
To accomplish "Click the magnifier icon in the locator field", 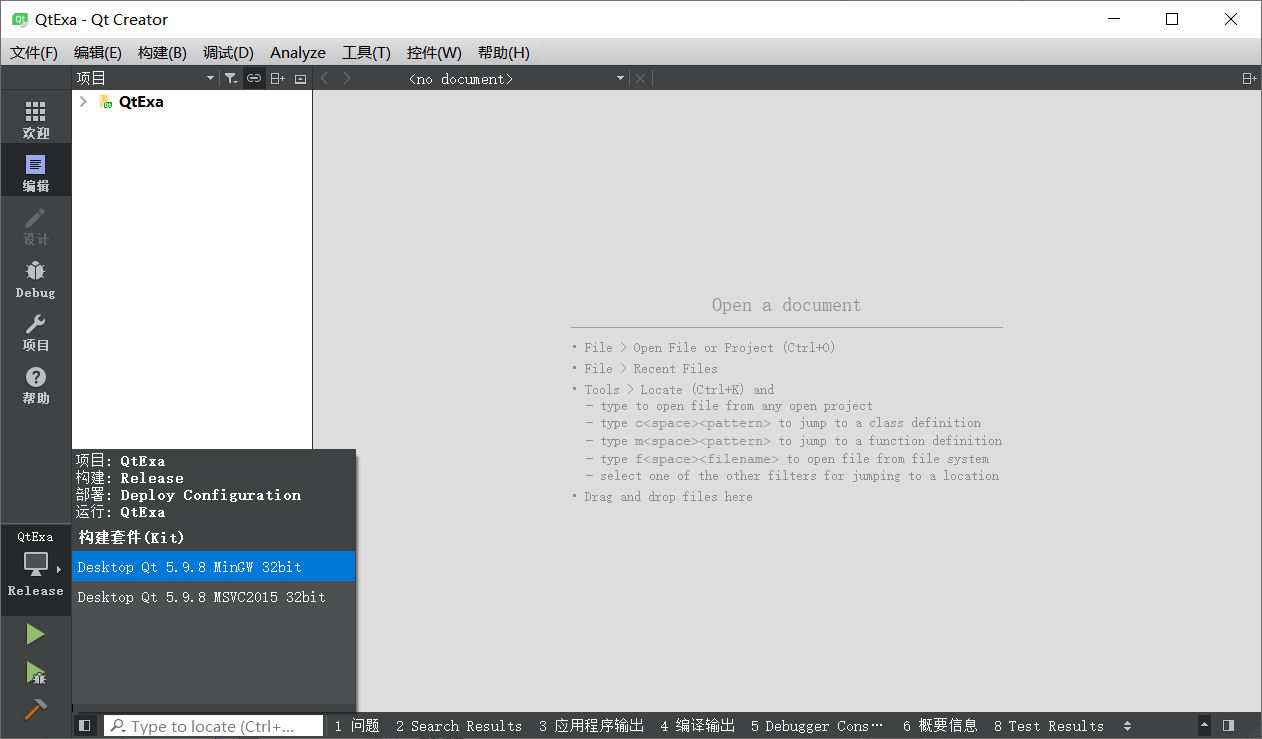I will [118, 727].
